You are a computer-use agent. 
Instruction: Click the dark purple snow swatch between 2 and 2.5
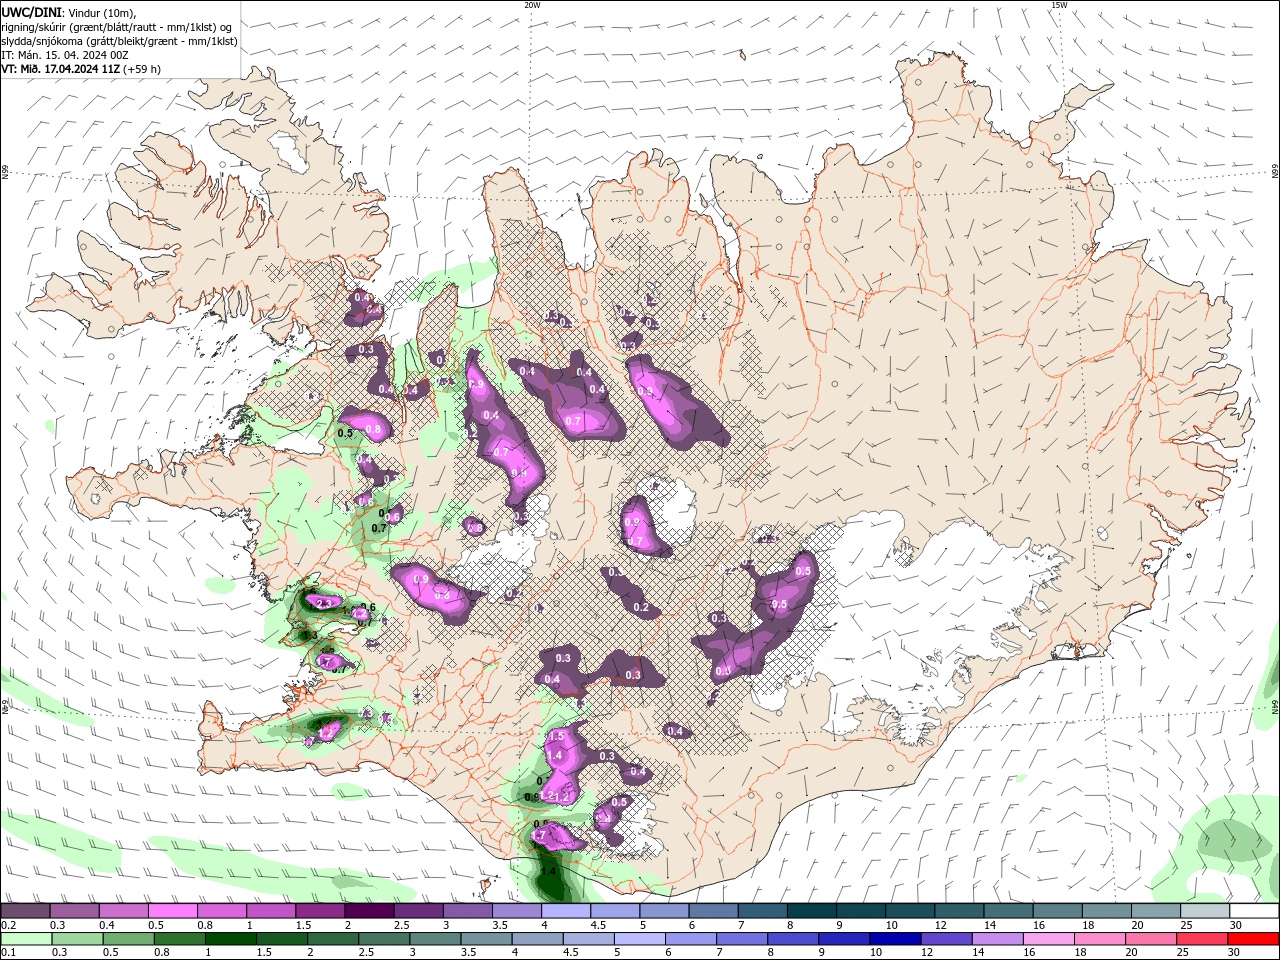coord(369,911)
